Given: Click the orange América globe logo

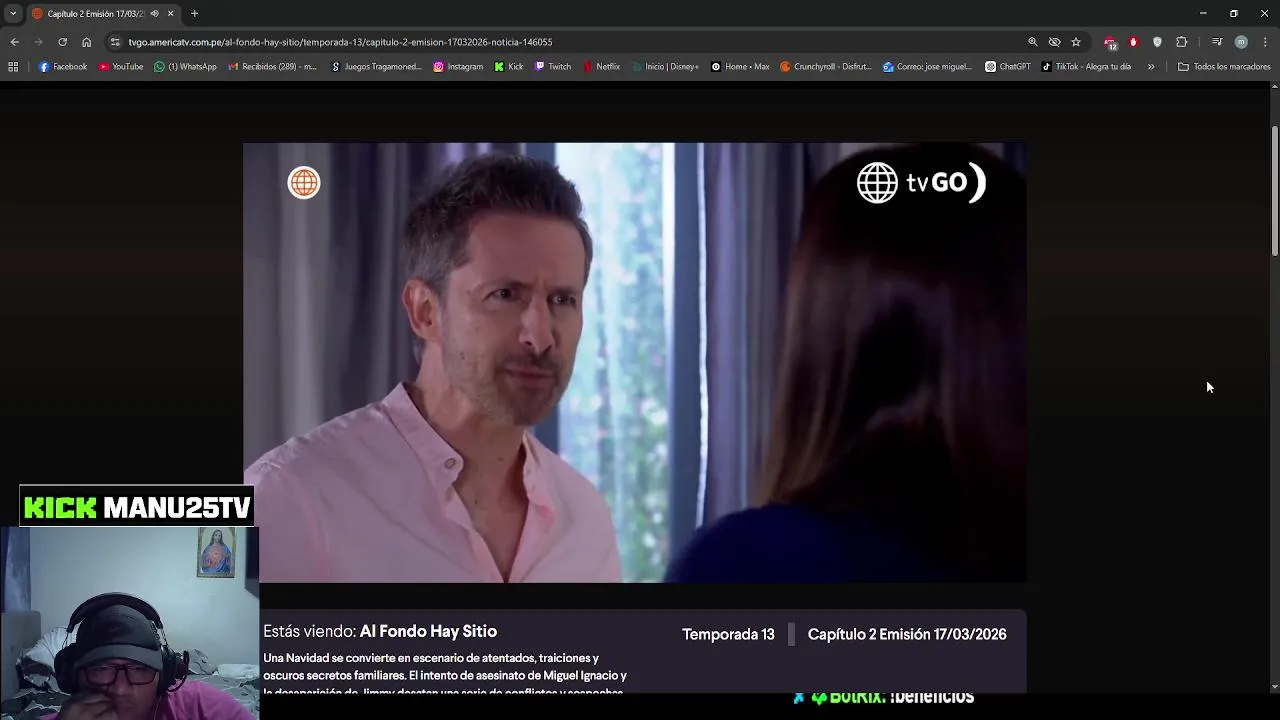Looking at the screenshot, I should pyautogui.click(x=304, y=183).
